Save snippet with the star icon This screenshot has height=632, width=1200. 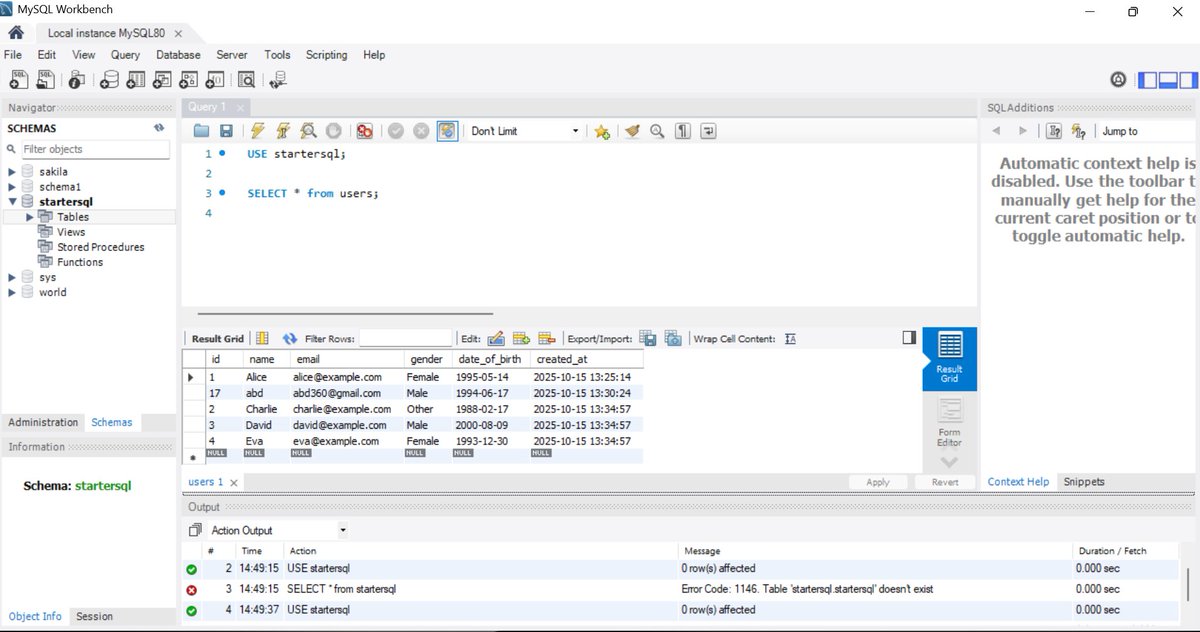click(x=601, y=131)
